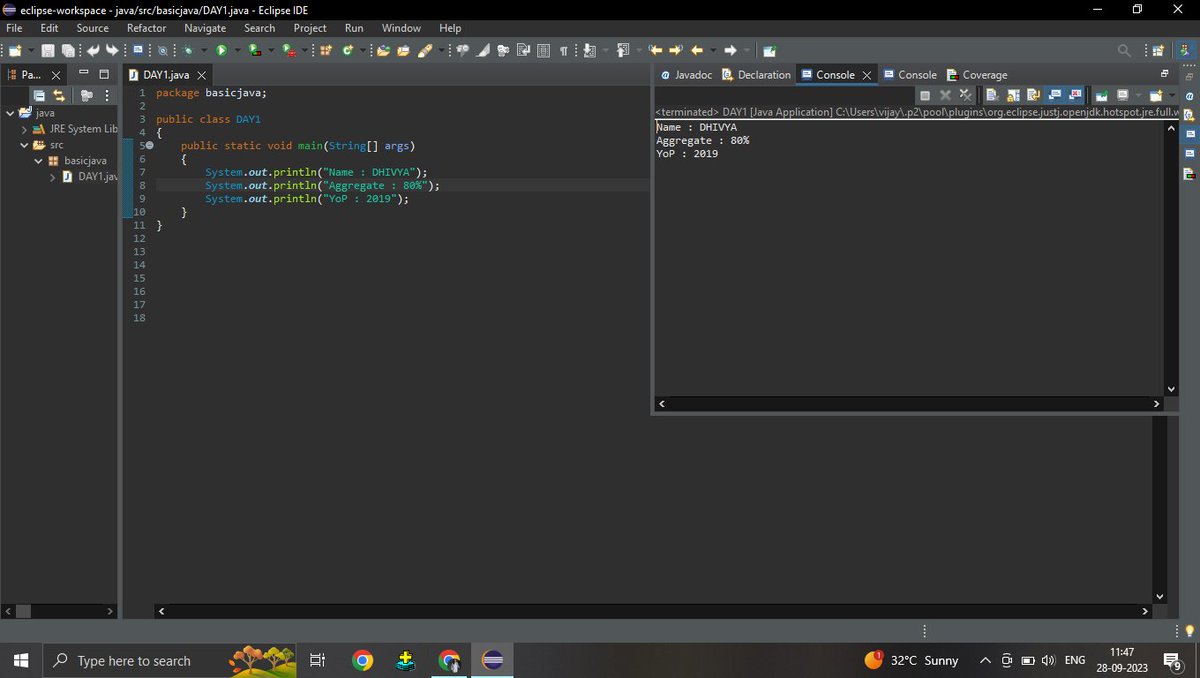Toggle Word Wrap in Console toolbar
Image resolution: width=1200 pixels, height=678 pixels.
(1032, 95)
